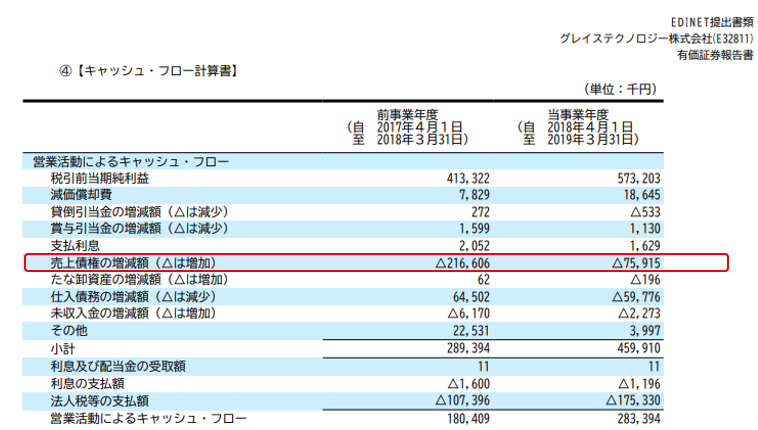Click the △75,915 current year value
758x430 pixels.
pos(627,263)
